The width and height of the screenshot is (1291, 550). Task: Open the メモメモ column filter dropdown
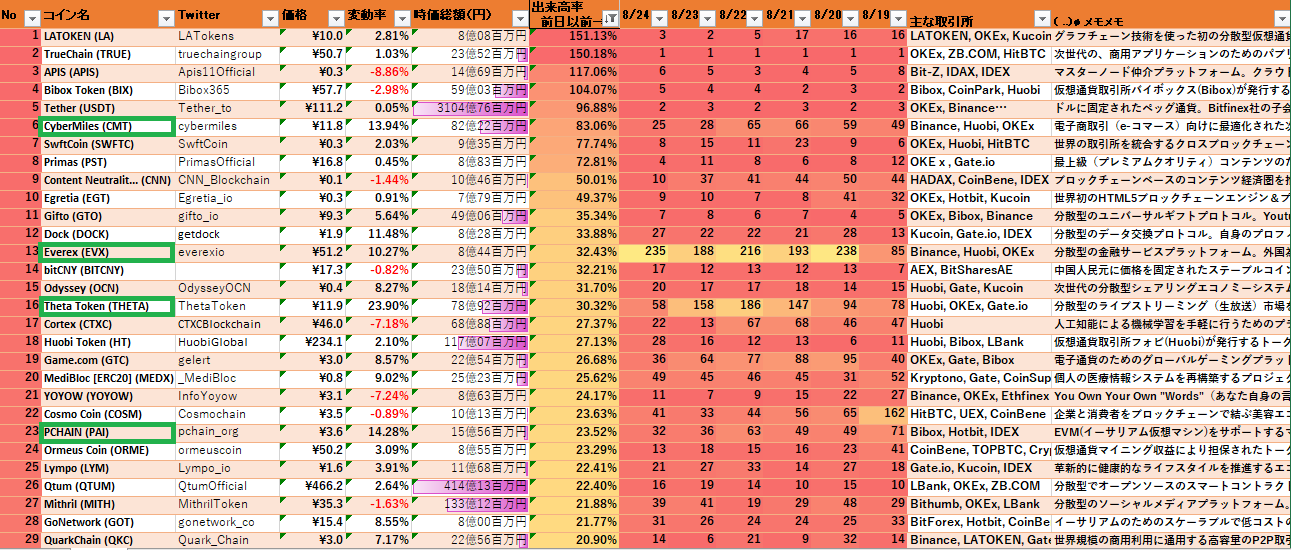(1280, 18)
